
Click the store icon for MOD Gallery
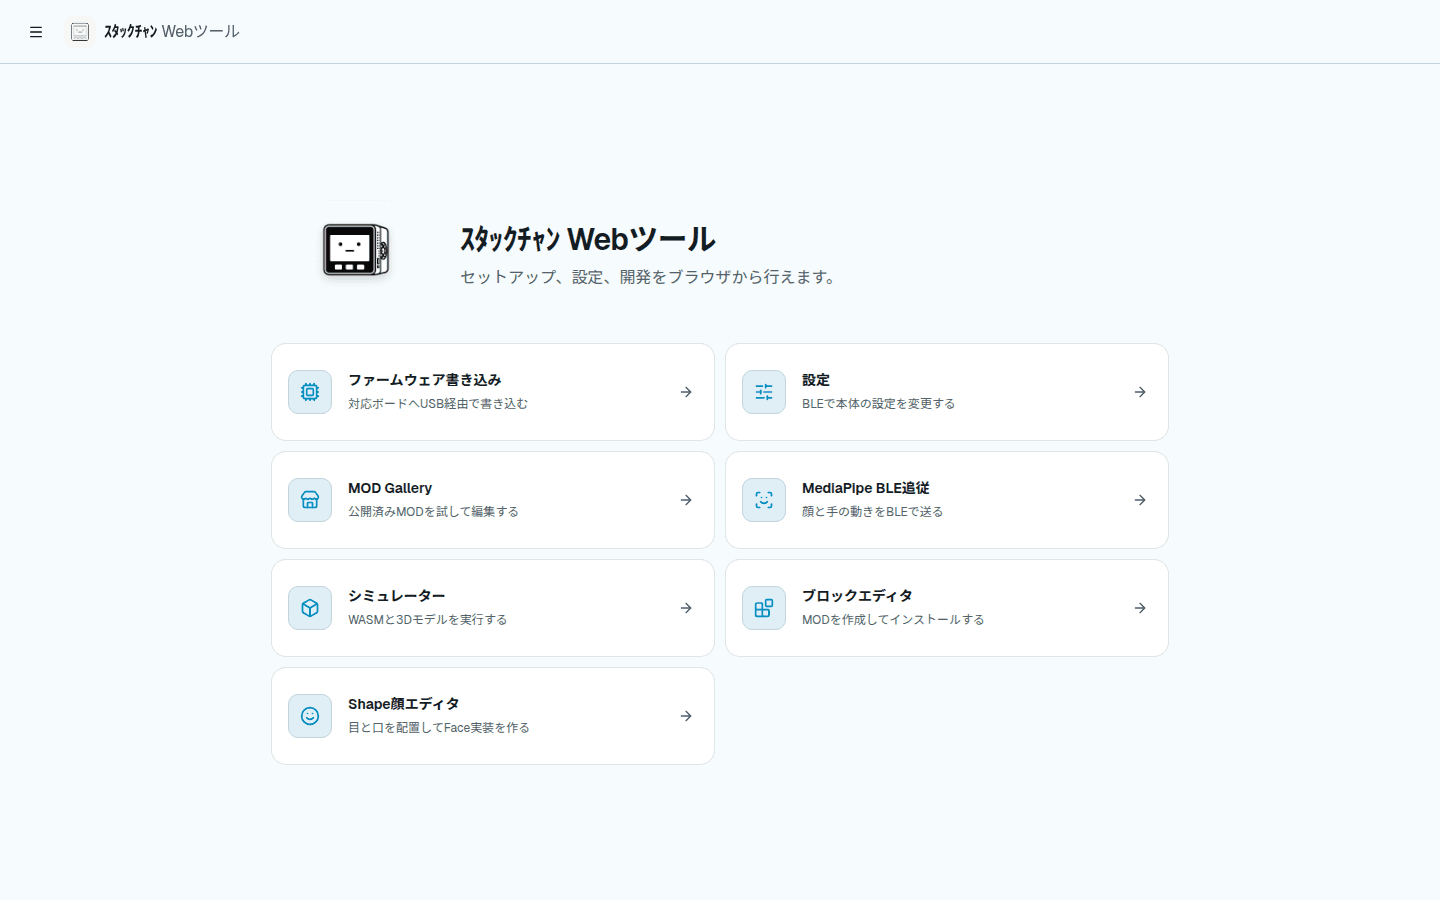click(310, 500)
